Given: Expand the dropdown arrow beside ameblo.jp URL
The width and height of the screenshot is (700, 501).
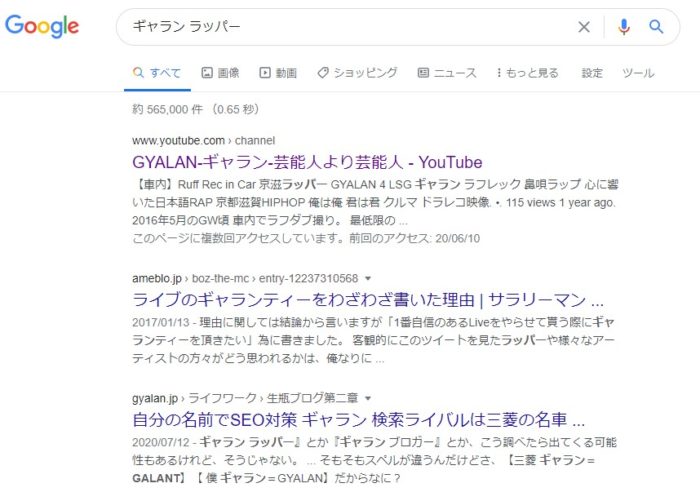Looking at the screenshot, I should 368,278.
